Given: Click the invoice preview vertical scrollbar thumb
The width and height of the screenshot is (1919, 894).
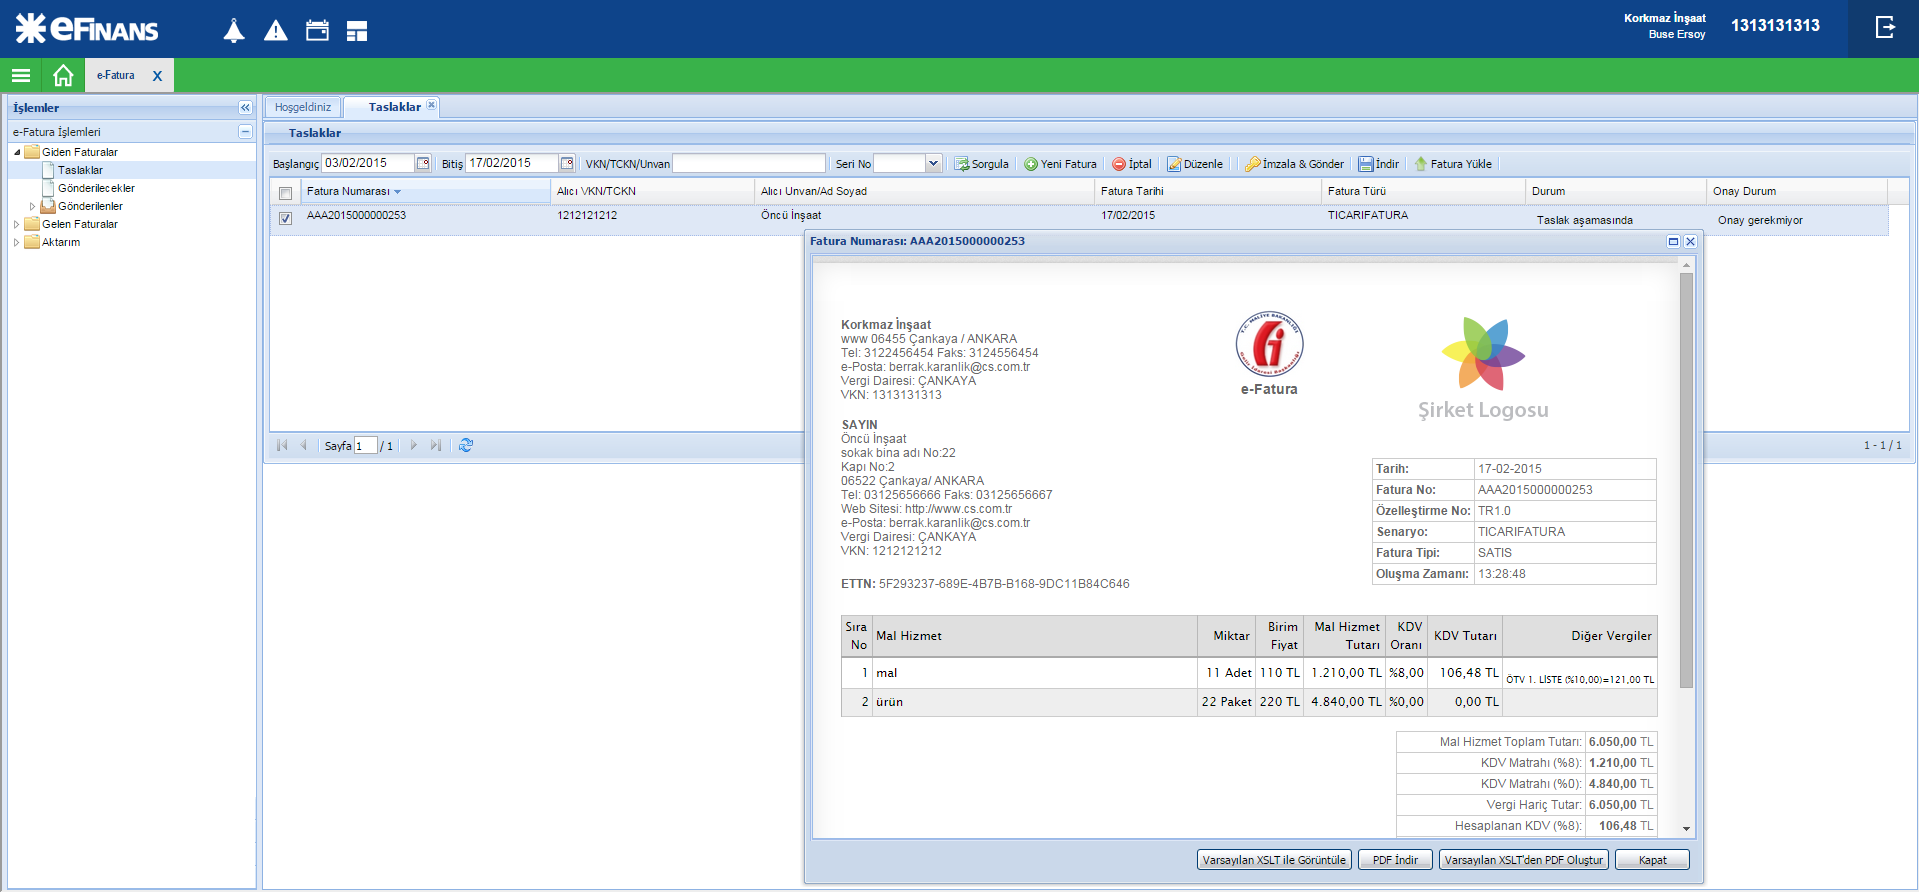Looking at the screenshot, I should [x=1686, y=480].
